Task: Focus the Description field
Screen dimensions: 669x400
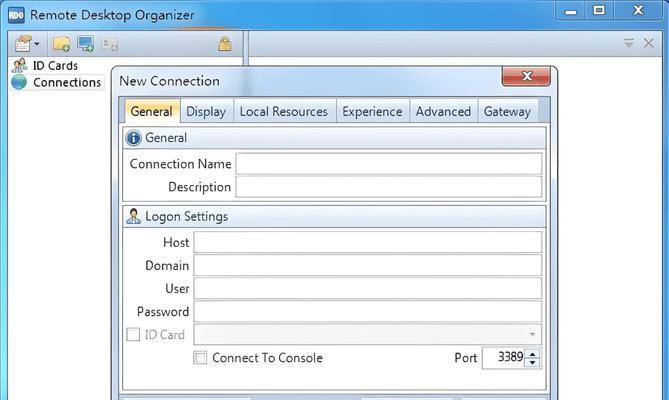Action: click(x=389, y=187)
